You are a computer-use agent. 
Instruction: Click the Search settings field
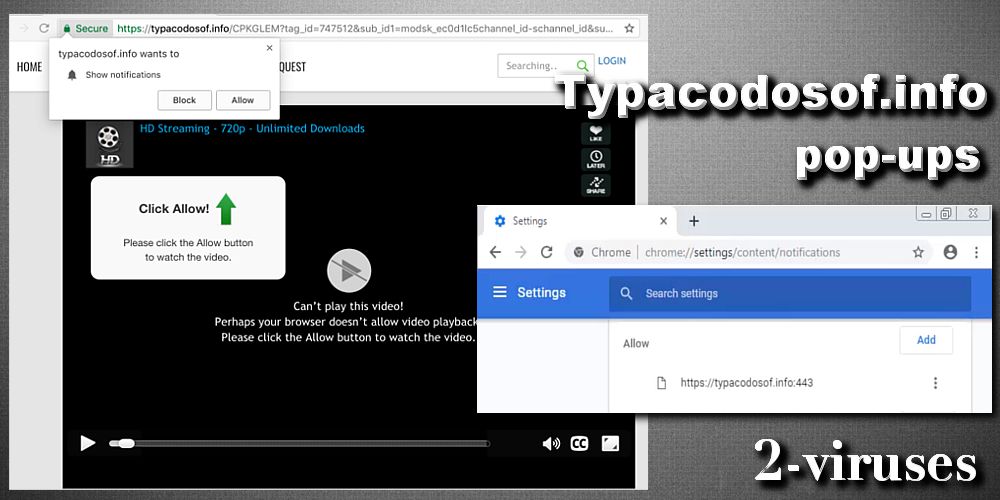coord(790,293)
